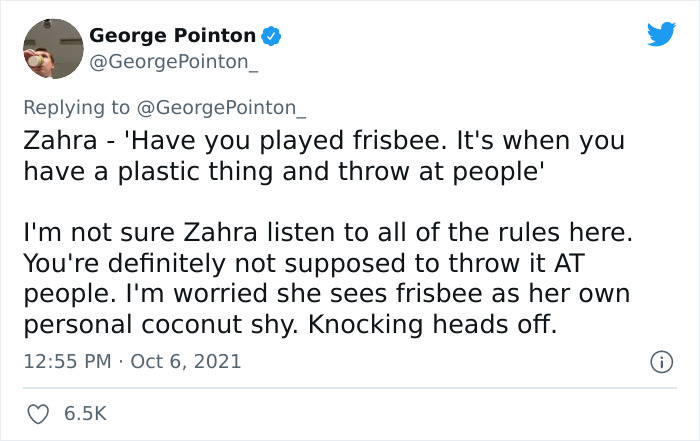Click the 'I'm not sure Zahra listen' line
This screenshot has height=441, width=700.
click(x=328, y=235)
